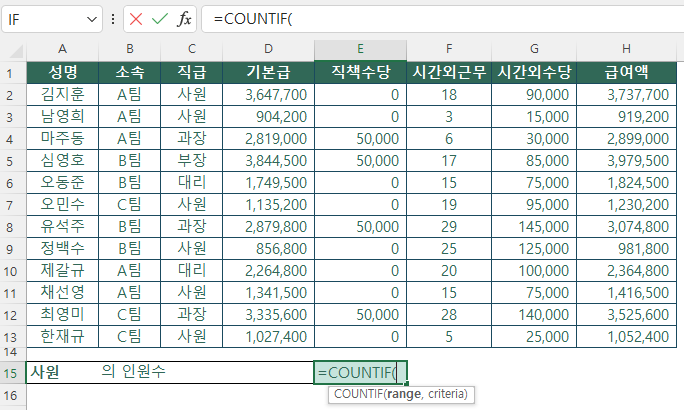
Task: Select column B header
Action: pos(130,49)
